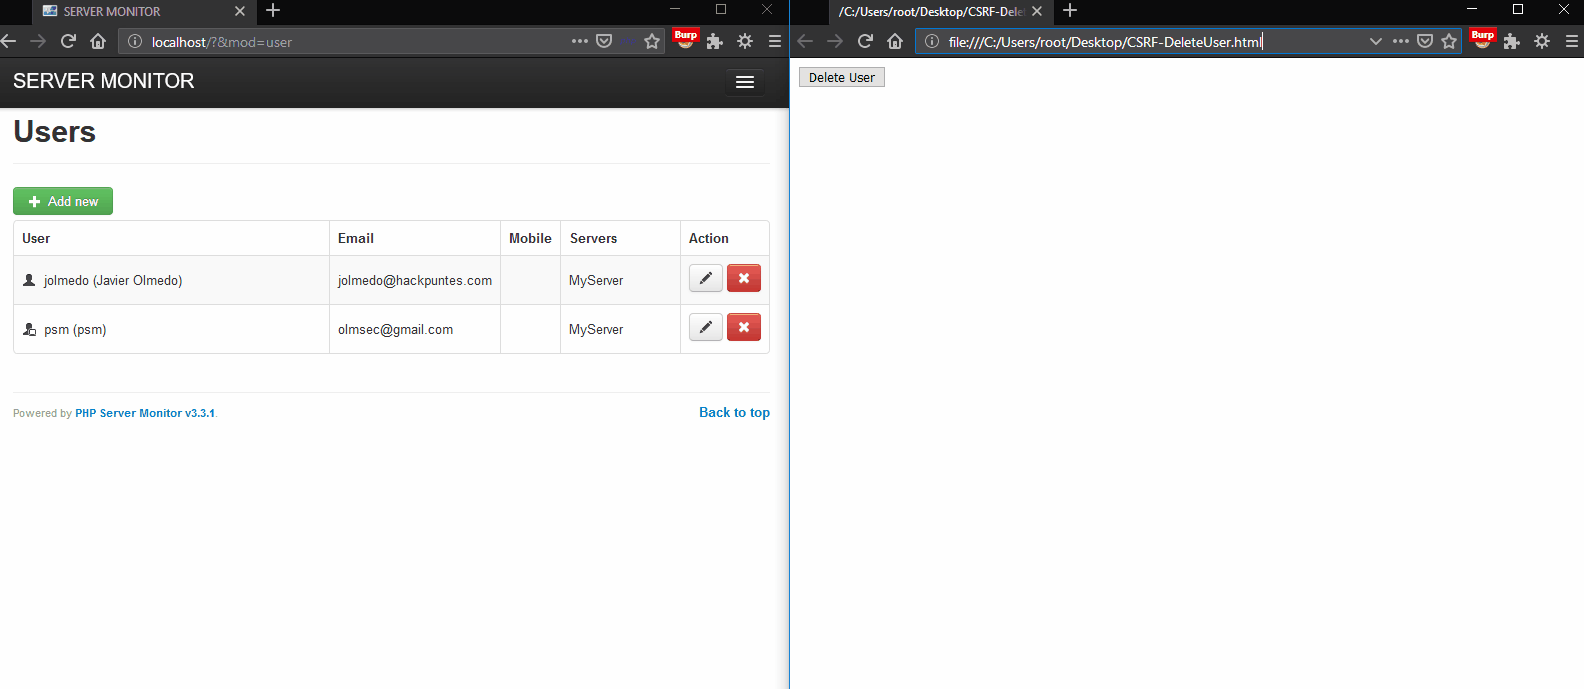Go forward in left browser window

click(x=38, y=41)
